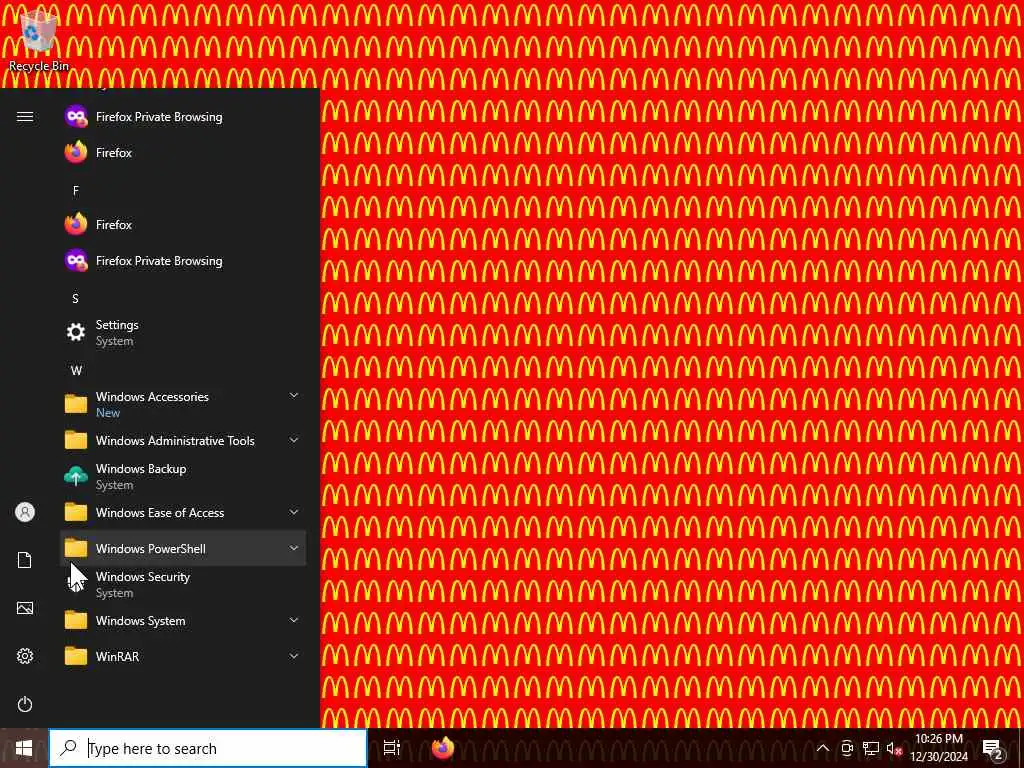This screenshot has height=768, width=1024.
Task: Expand the Windows System folder
Action: point(183,620)
